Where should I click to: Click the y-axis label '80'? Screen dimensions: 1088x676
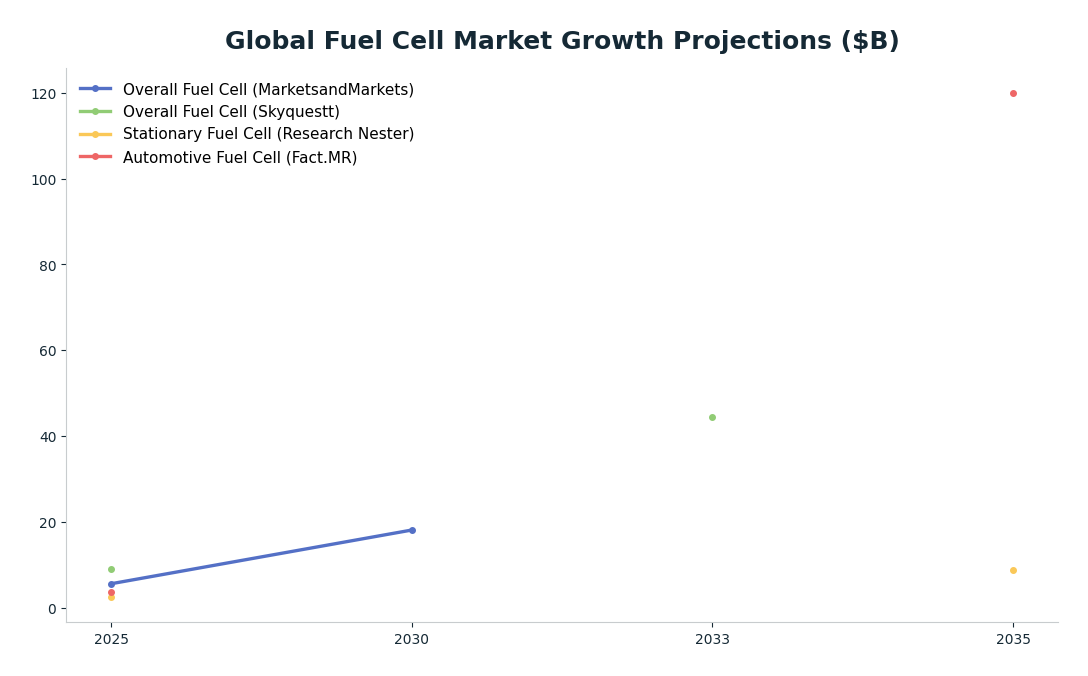48,266
